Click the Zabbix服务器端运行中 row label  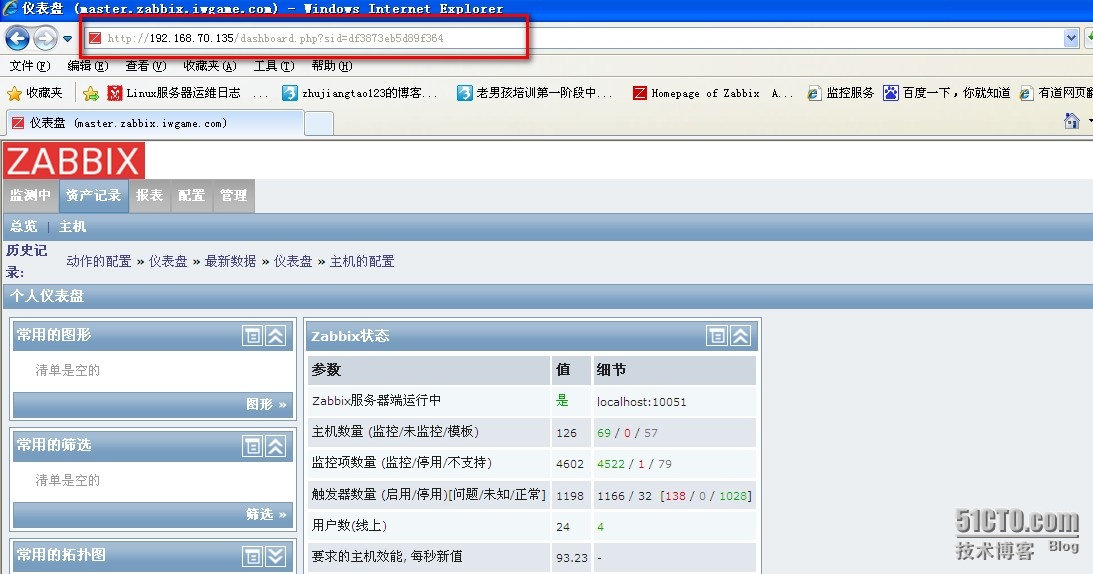point(376,401)
